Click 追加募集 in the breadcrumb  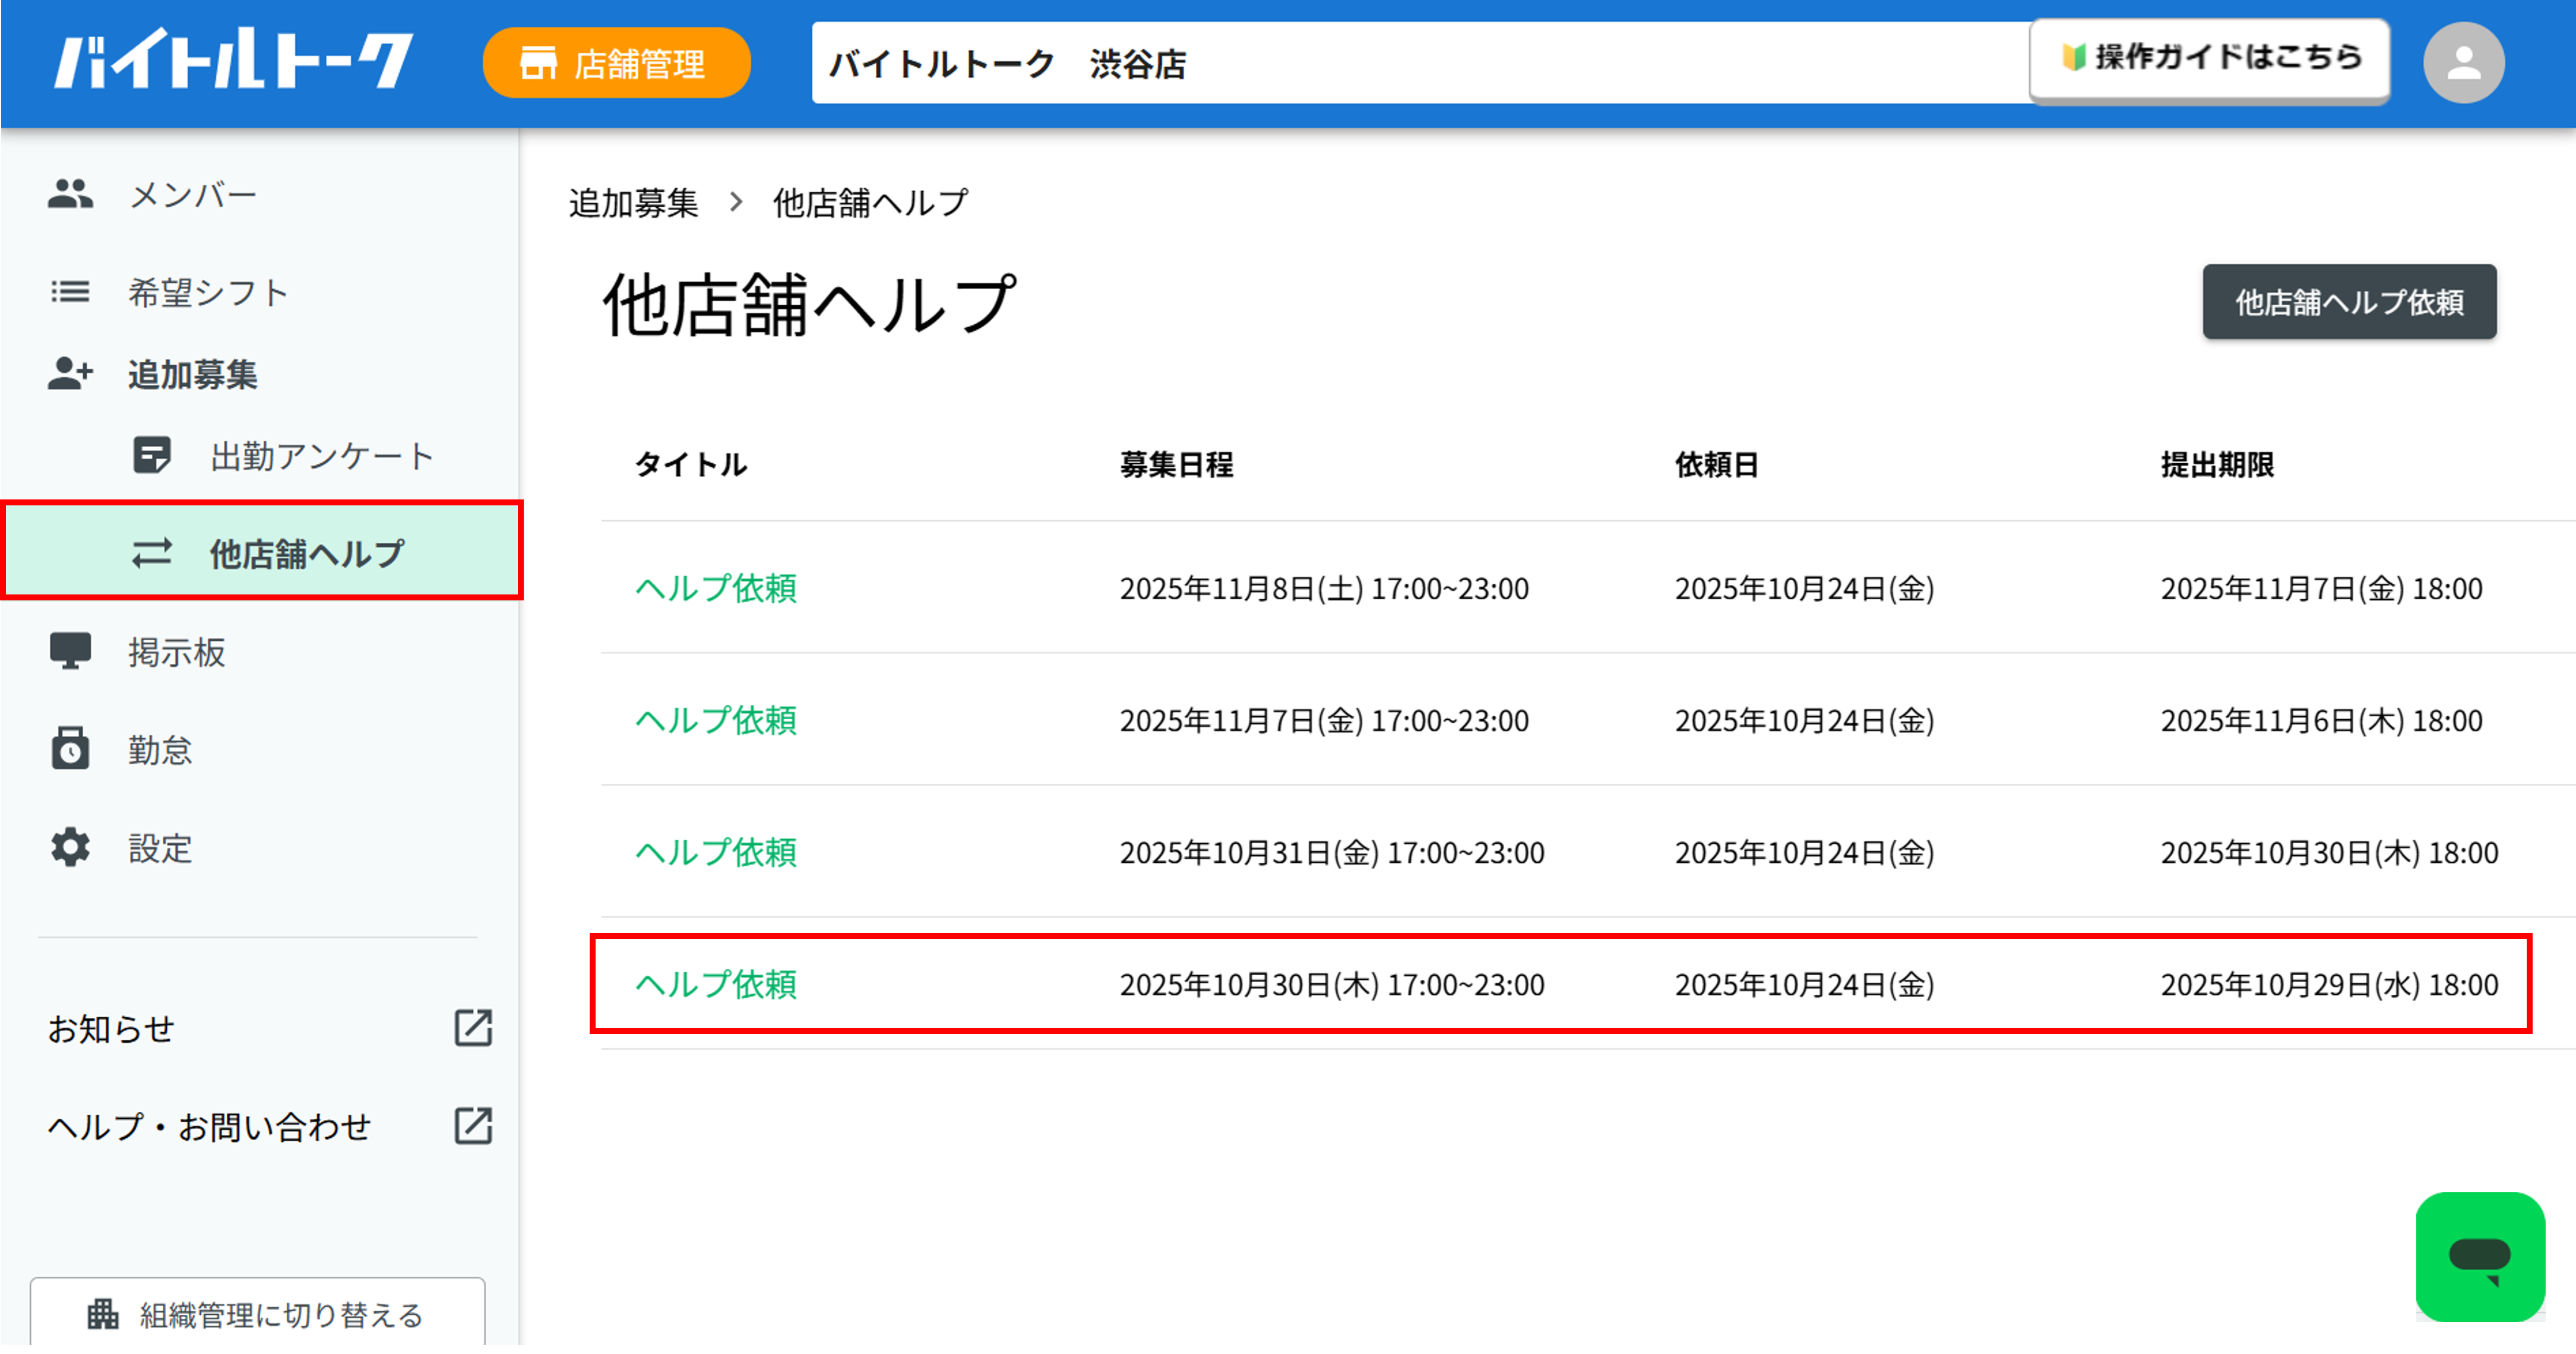633,202
